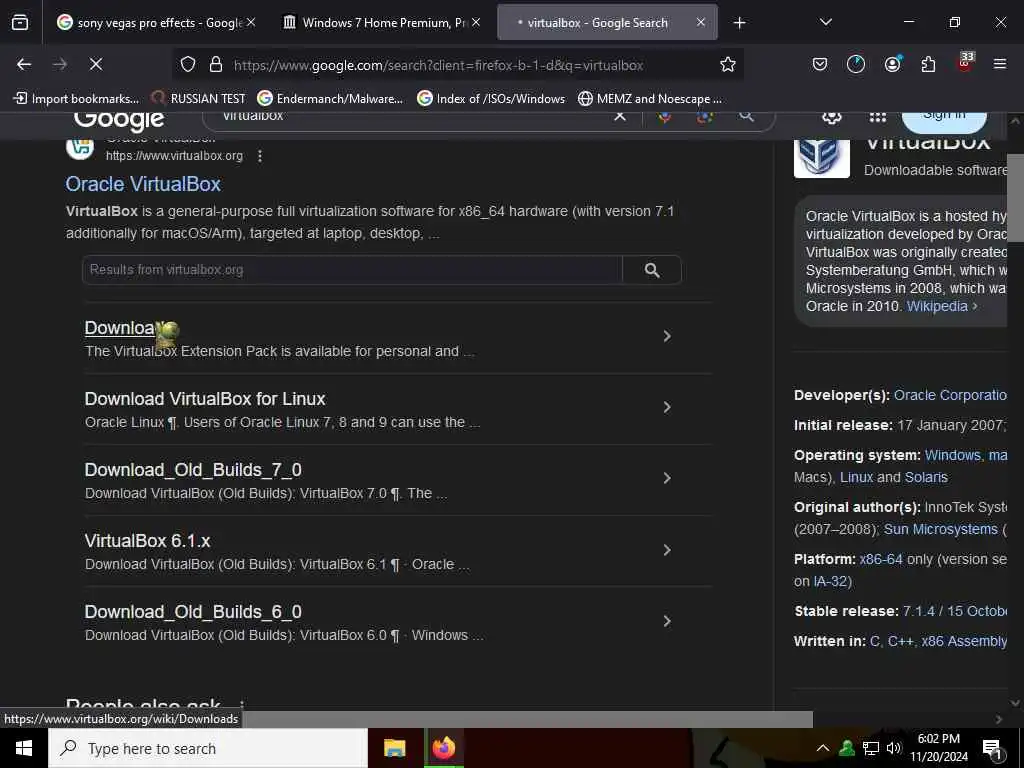Viewport: 1024px width, 768px height.
Task: Go back to previous page
Action: [x=24, y=64]
